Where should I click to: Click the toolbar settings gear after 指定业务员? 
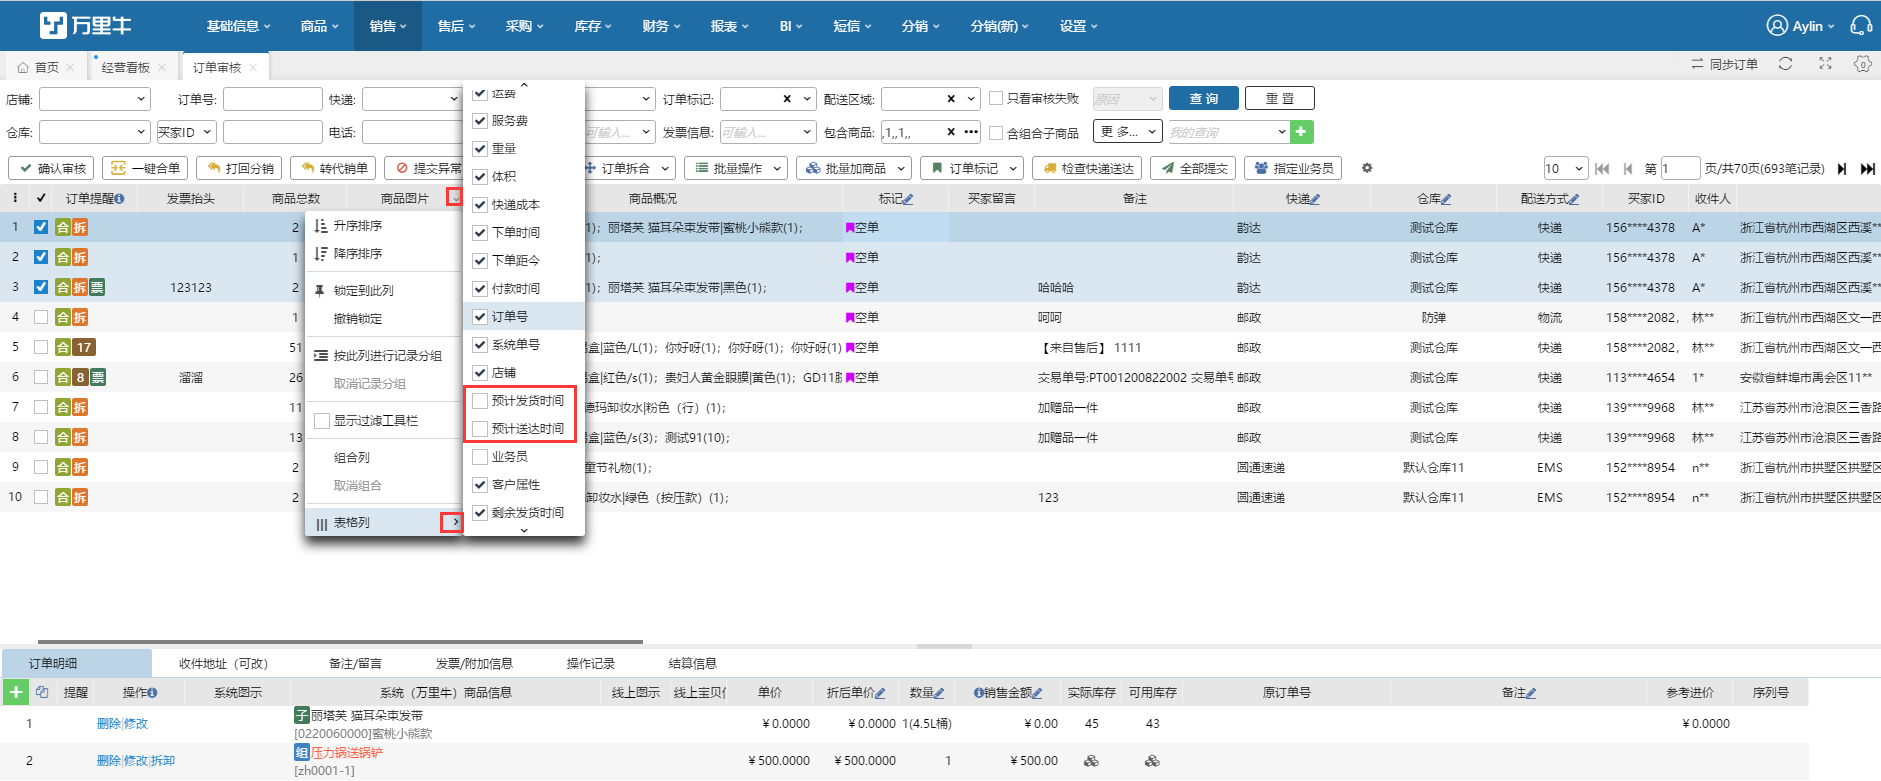[x=1367, y=168]
